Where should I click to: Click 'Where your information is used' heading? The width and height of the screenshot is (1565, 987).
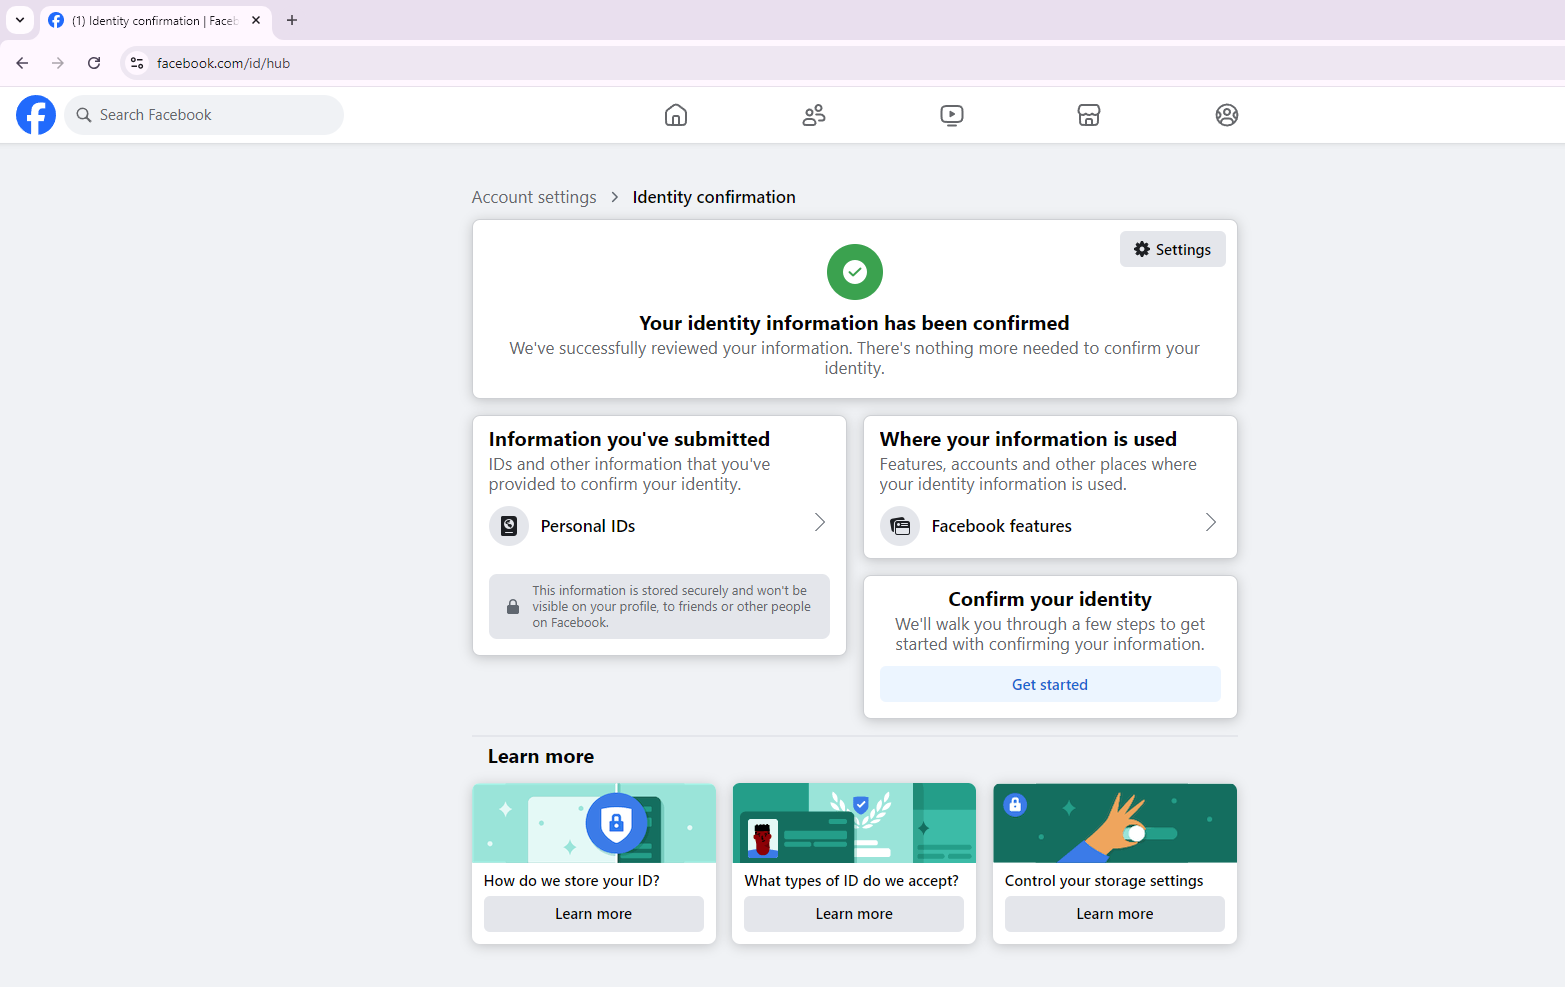(1028, 439)
